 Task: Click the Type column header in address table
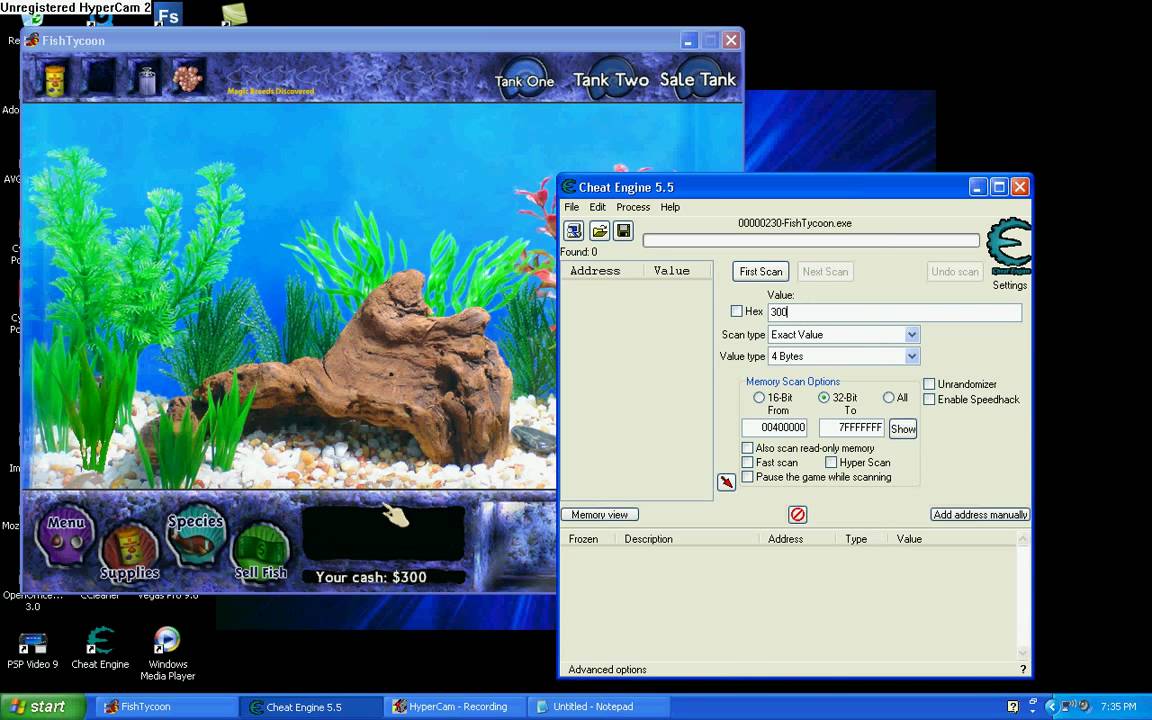coord(856,539)
